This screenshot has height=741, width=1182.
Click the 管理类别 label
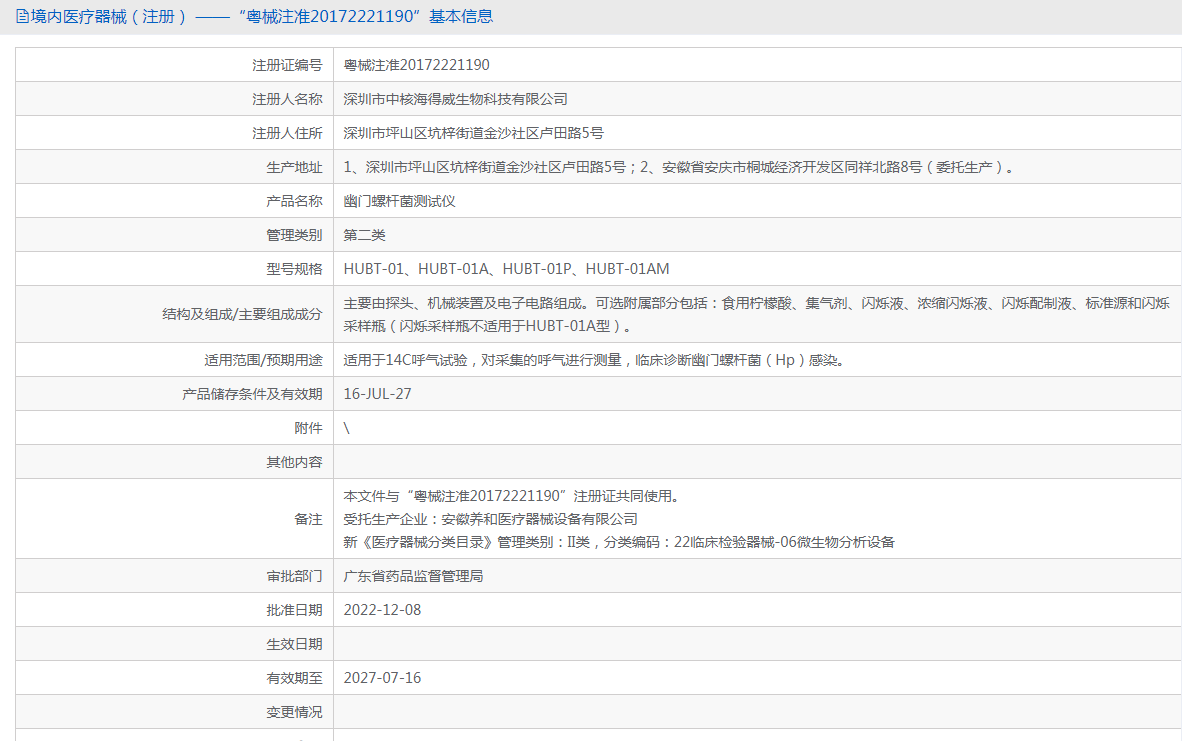[x=294, y=235]
